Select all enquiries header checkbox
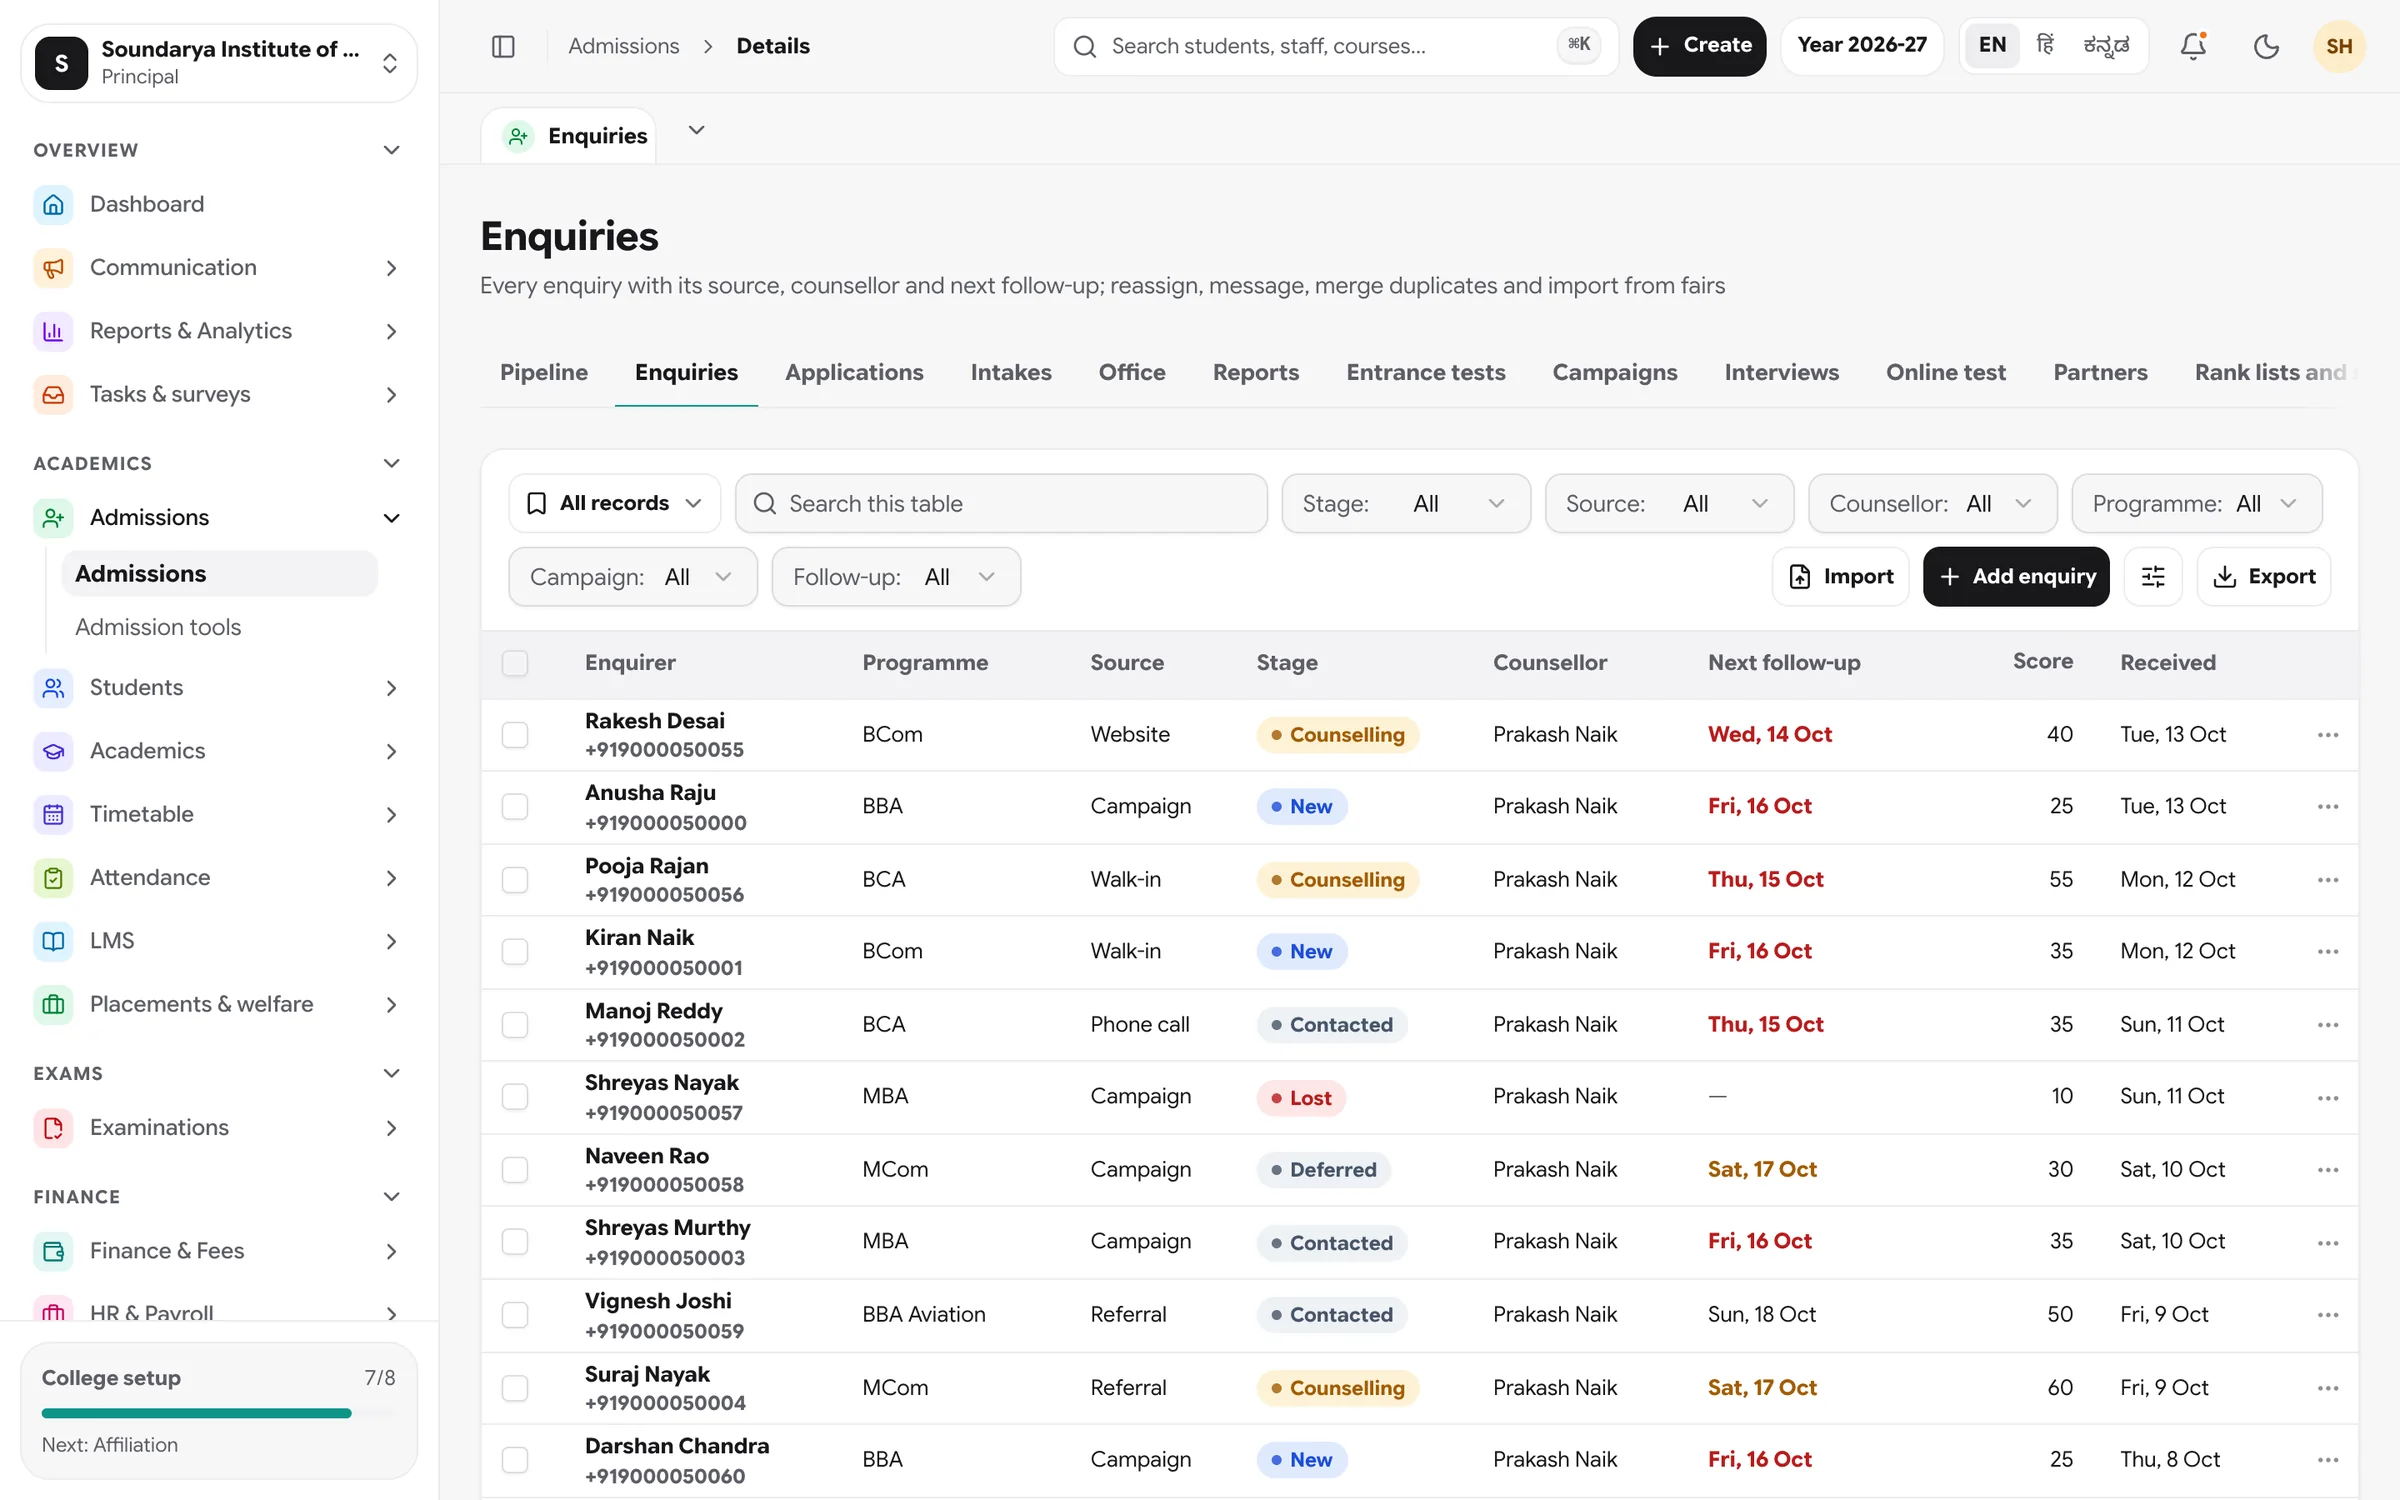The height and width of the screenshot is (1500, 2400). click(515, 663)
